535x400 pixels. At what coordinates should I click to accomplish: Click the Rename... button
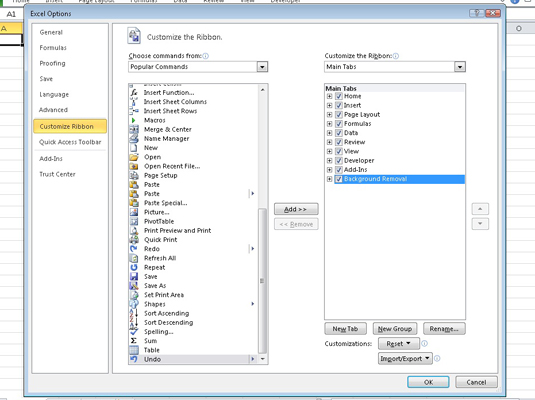pyautogui.click(x=444, y=329)
